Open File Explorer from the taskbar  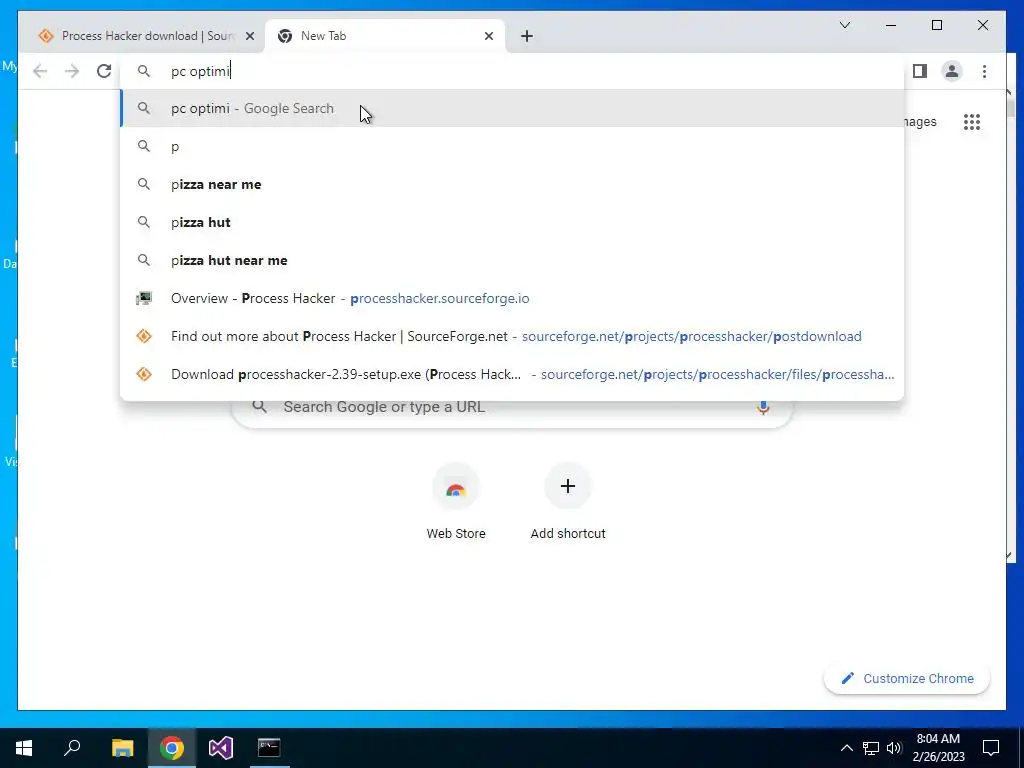[122, 748]
